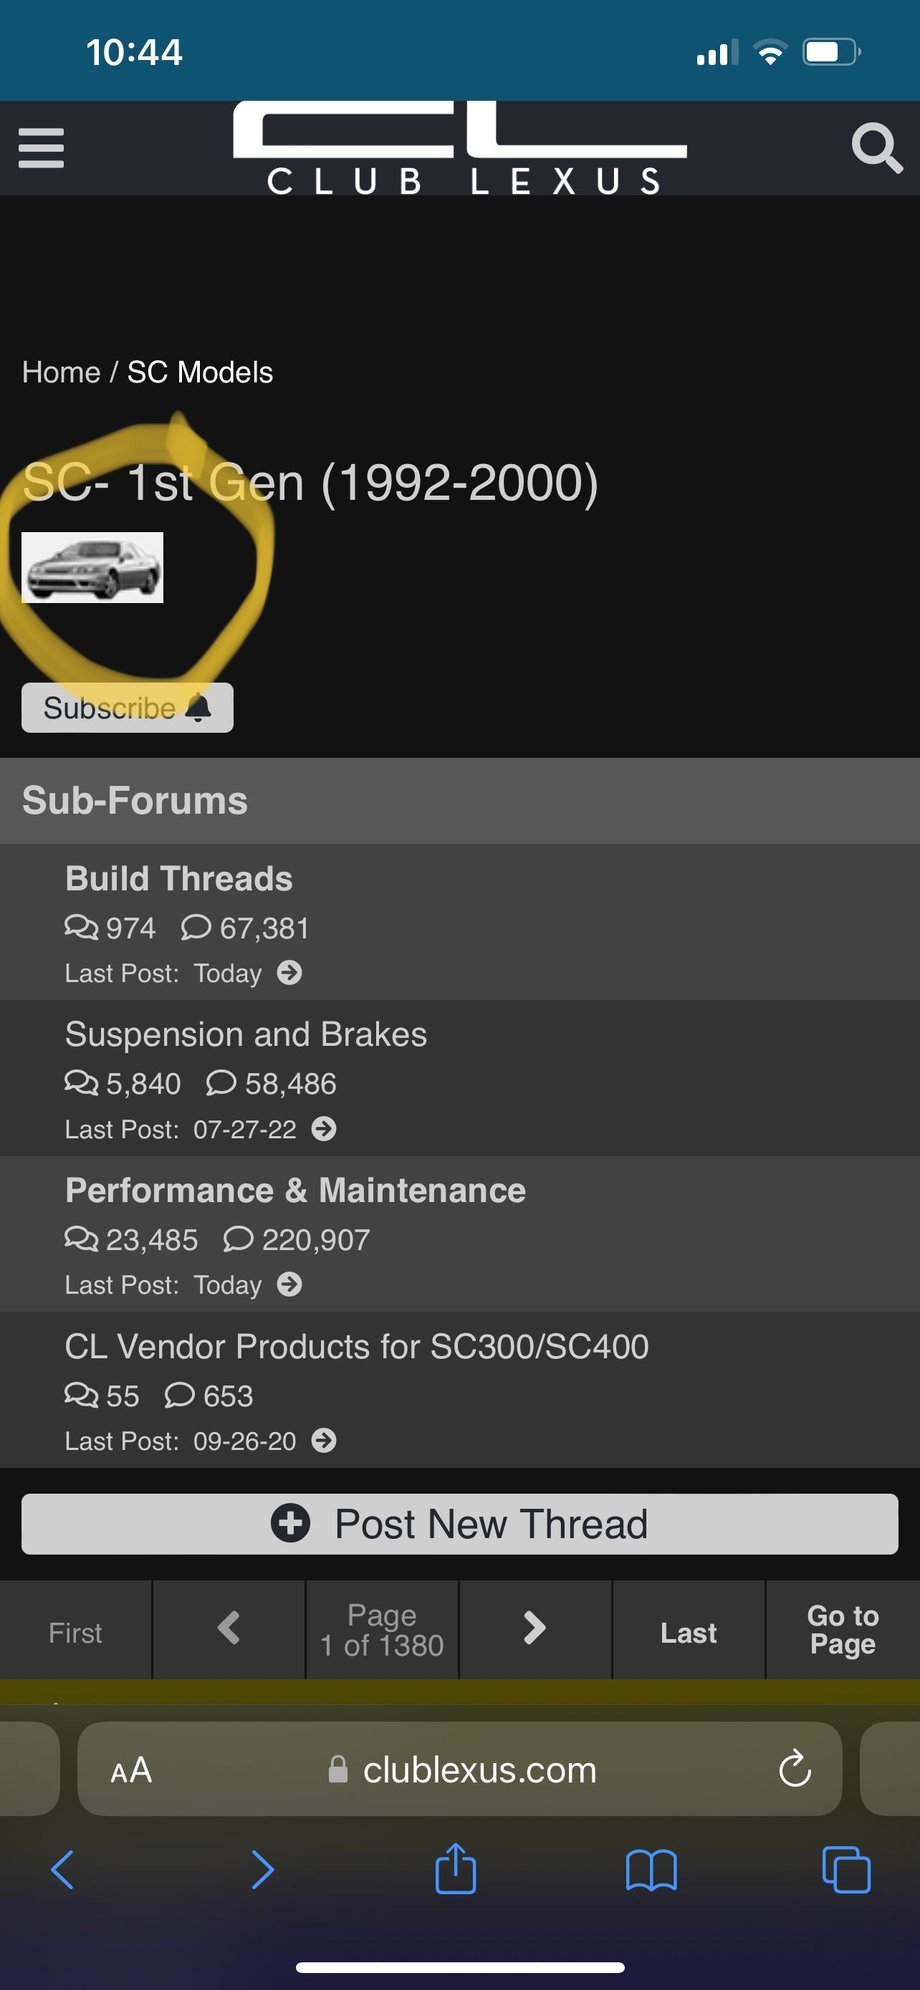
Task: Open Safari bookmarks book icon
Action: click(651, 1869)
